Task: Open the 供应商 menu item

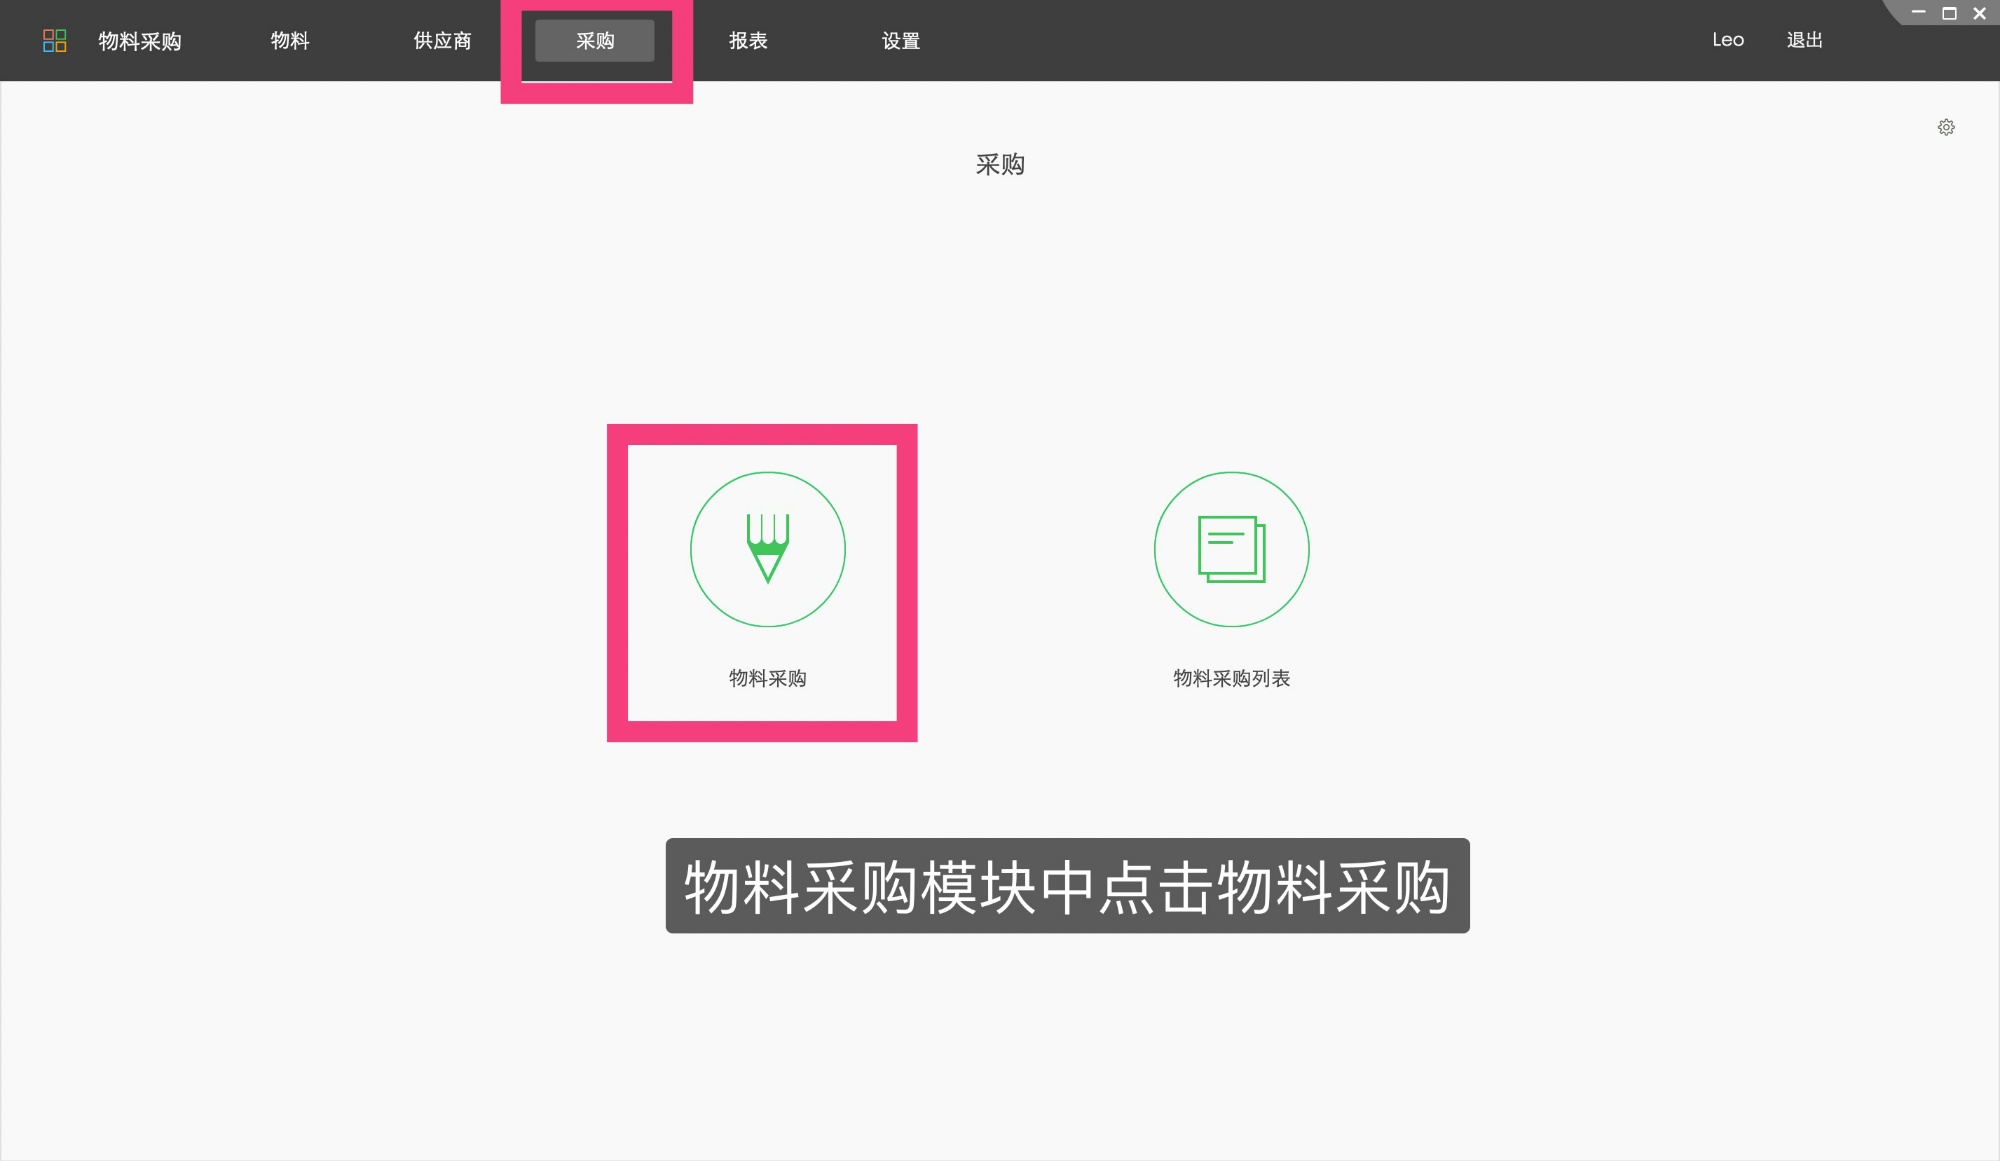Action: point(440,40)
